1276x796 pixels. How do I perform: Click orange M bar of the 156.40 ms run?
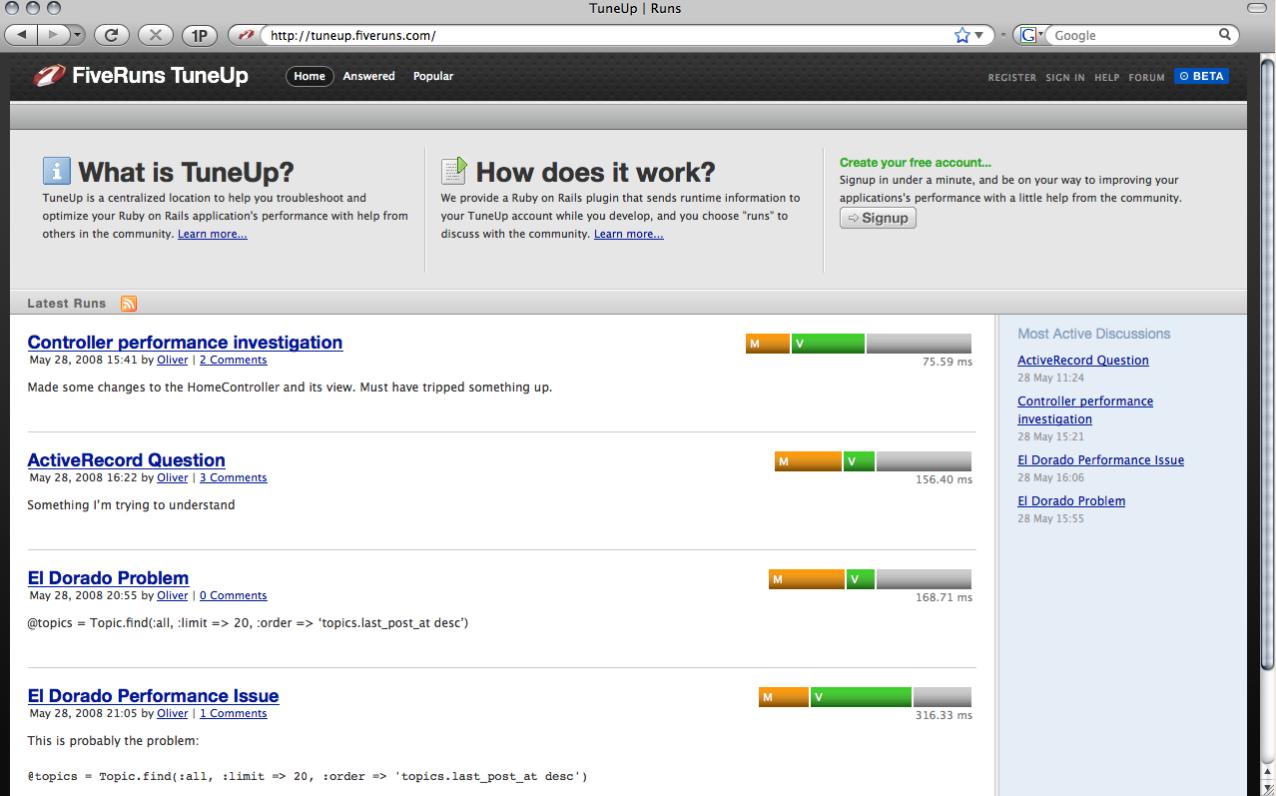(x=808, y=462)
